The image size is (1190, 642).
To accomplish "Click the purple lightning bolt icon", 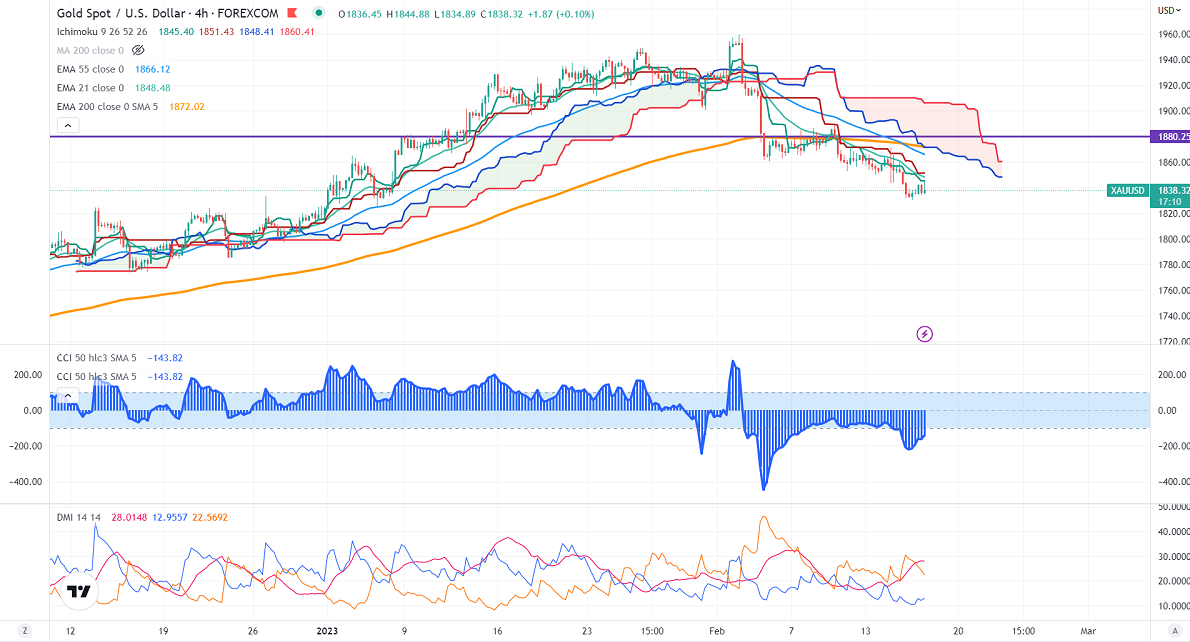I will tap(925, 333).
